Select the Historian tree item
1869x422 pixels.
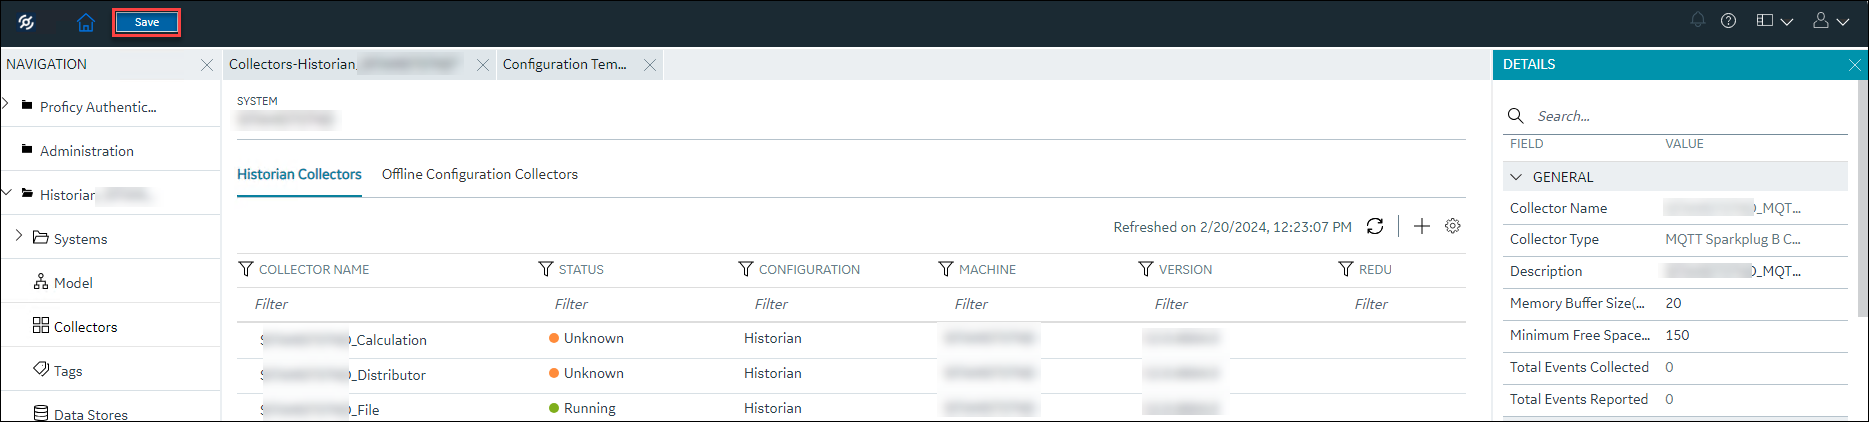(86, 195)
